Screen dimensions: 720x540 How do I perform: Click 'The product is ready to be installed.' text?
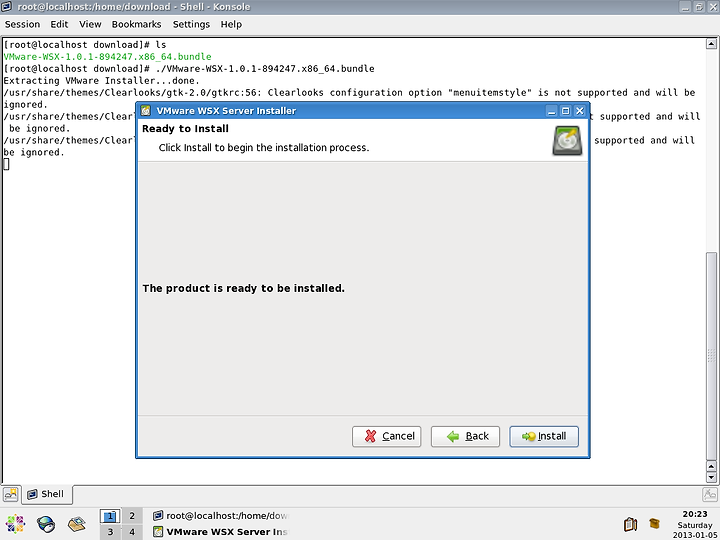(243, 288)
